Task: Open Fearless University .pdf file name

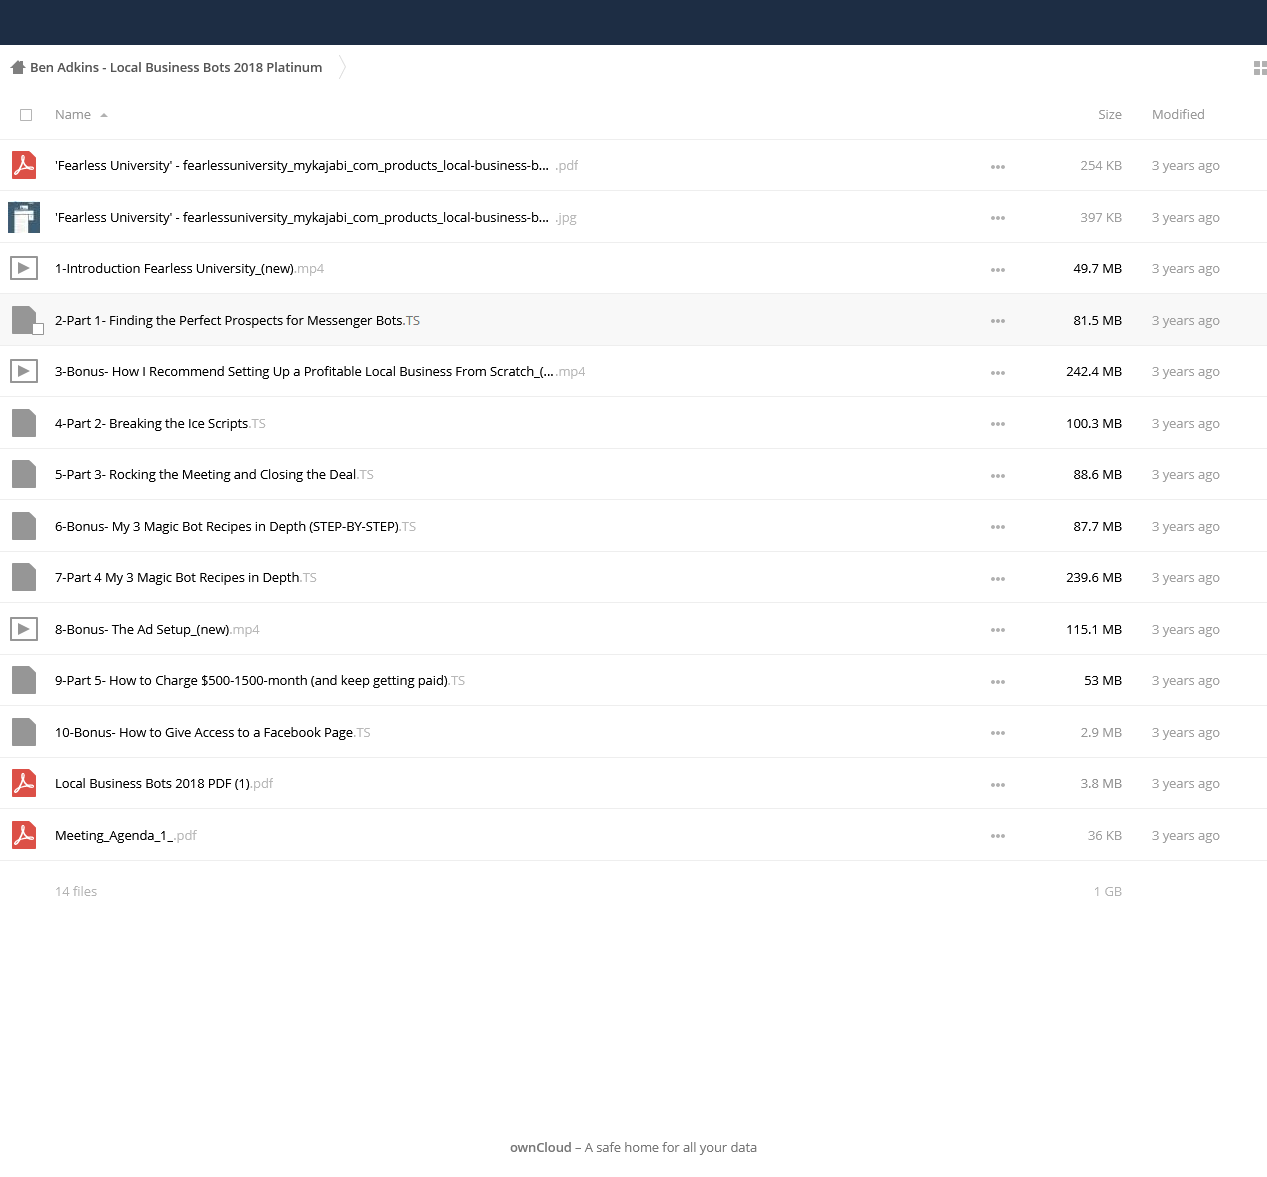Action: pos(316,166)
